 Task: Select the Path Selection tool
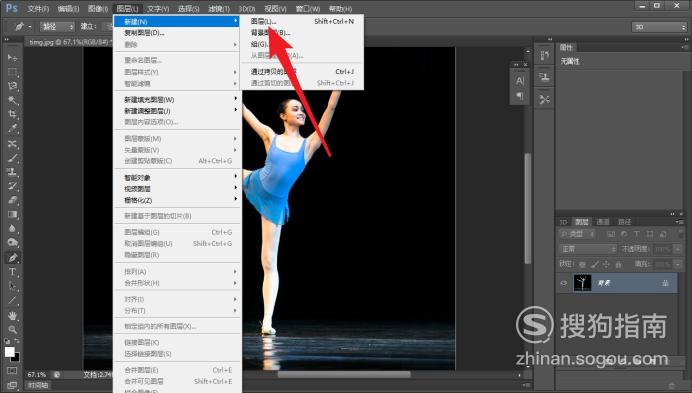click(12, 286)
